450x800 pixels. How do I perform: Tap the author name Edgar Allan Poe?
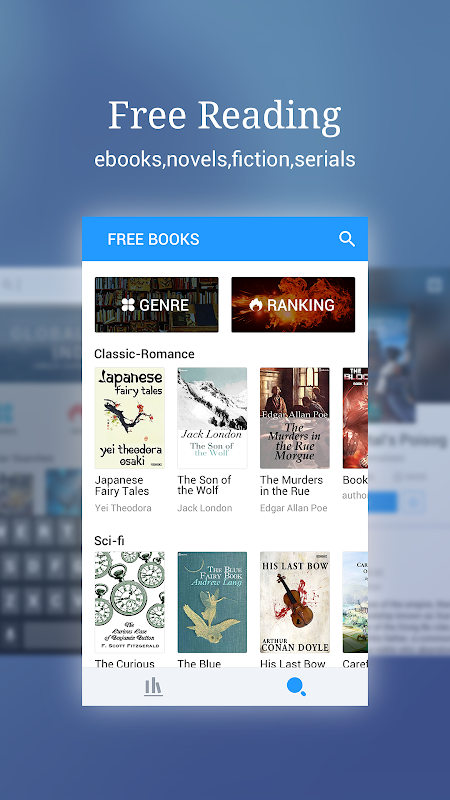click(x=294, y=508)
